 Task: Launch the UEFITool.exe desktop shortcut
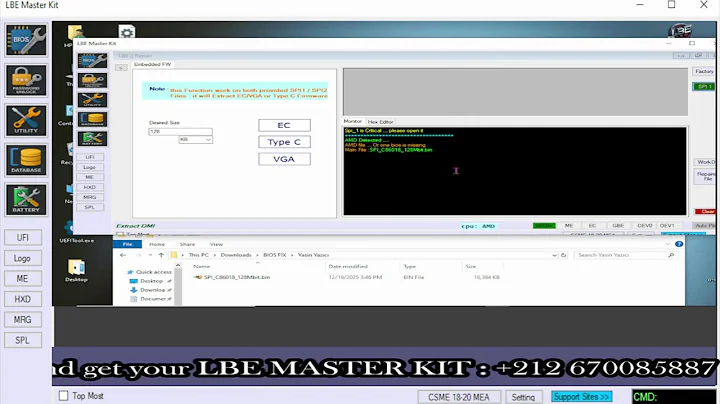click(x=76, y=232)
